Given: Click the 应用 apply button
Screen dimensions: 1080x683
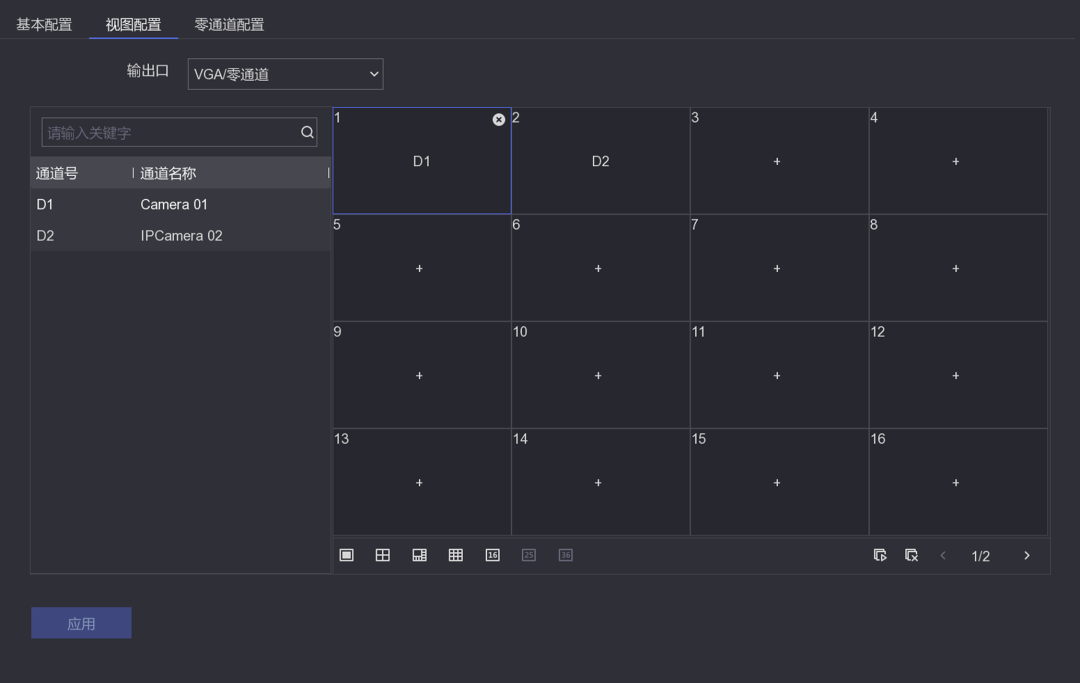Looking at the screenshot, I should pos(81,623).
